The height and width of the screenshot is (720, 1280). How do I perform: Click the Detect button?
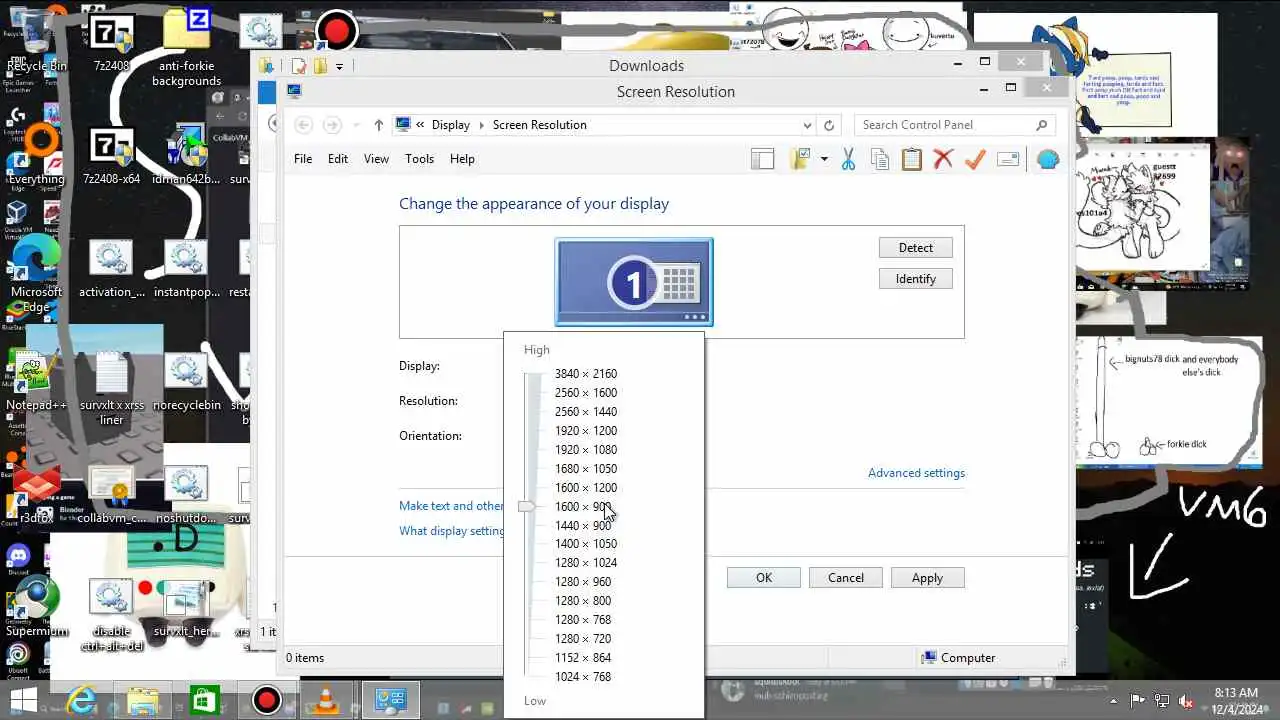tap(916, 248)
